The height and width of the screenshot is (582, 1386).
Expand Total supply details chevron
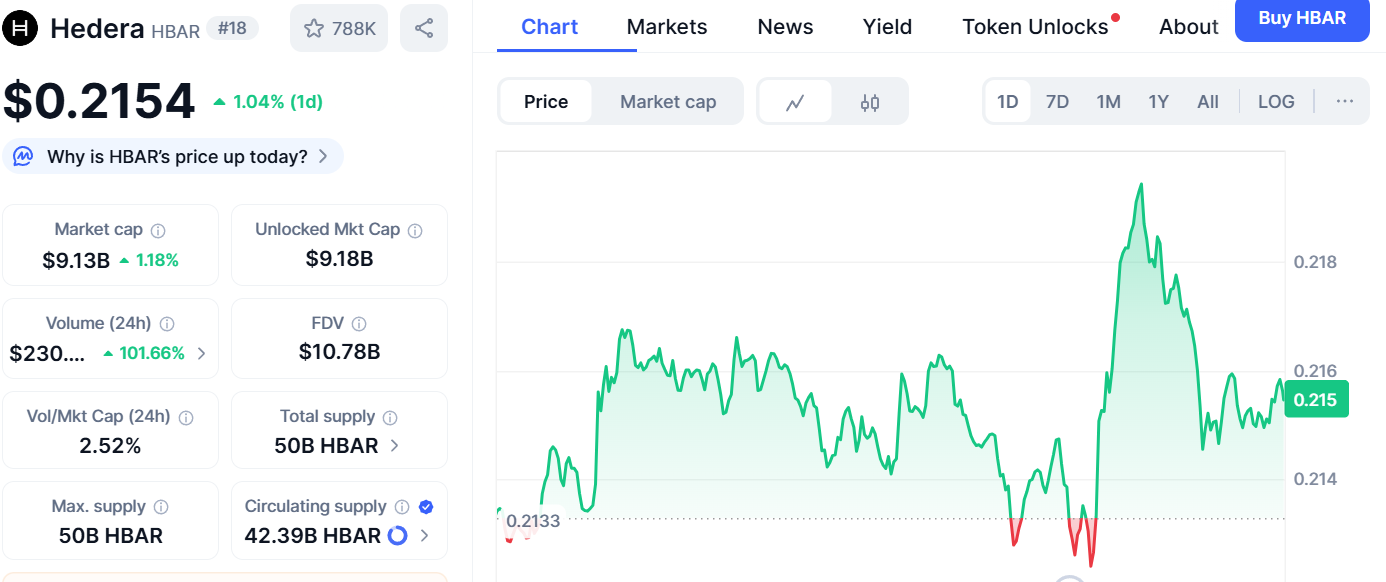tap(395, 446)
